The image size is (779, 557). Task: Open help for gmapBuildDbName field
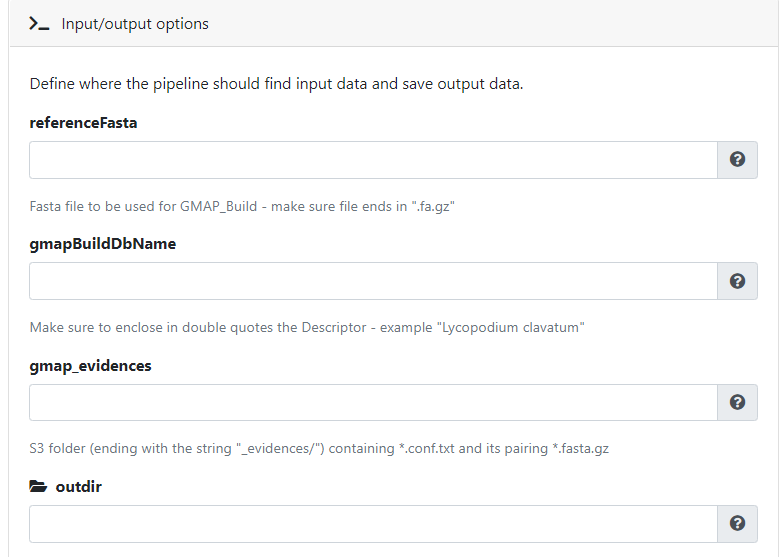[x=737, y=281]
